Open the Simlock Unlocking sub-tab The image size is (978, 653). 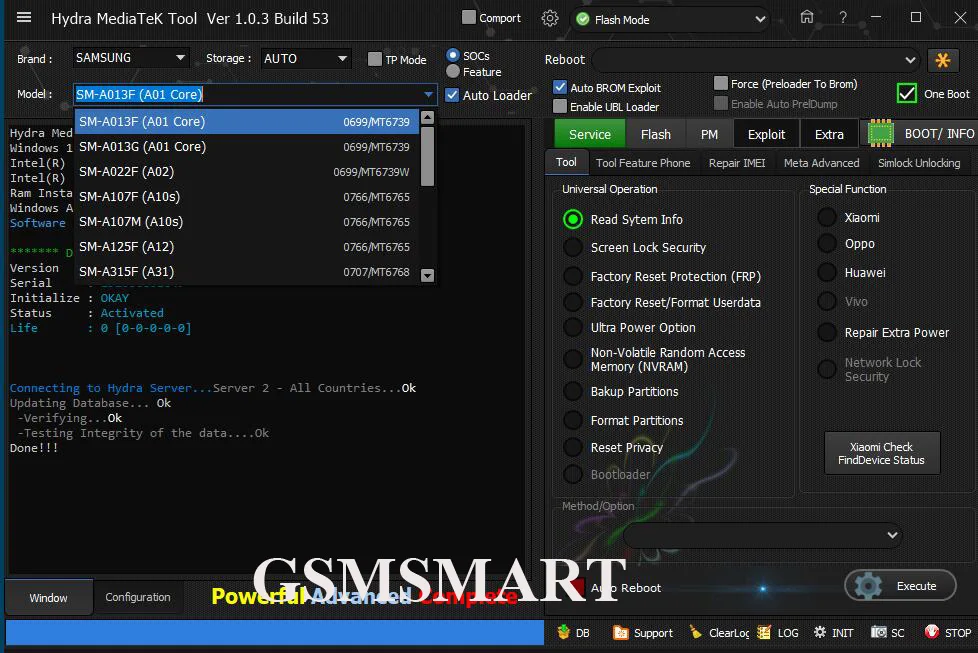[919, 163]
